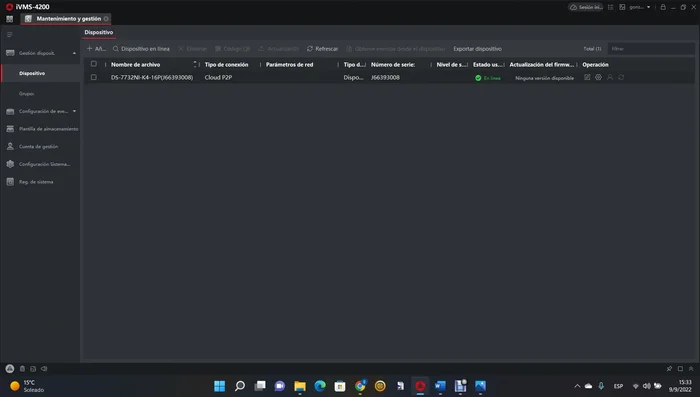Collapse the Gestión disposit. section

[74, 53]
